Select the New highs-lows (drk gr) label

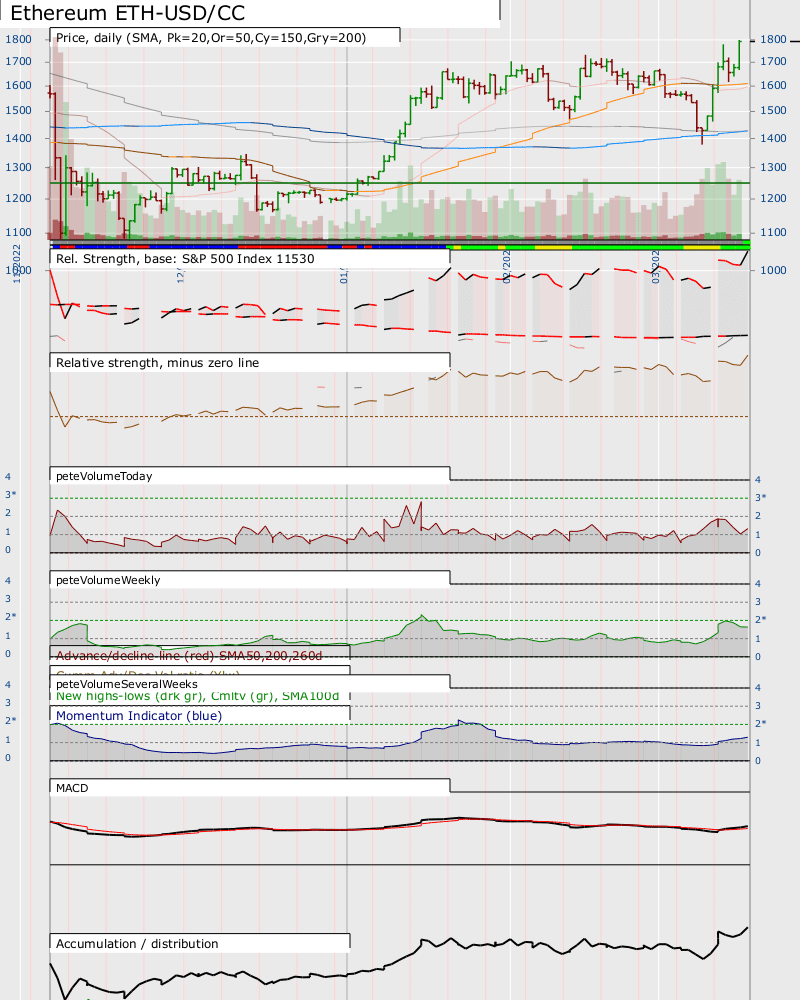(197, 696)
